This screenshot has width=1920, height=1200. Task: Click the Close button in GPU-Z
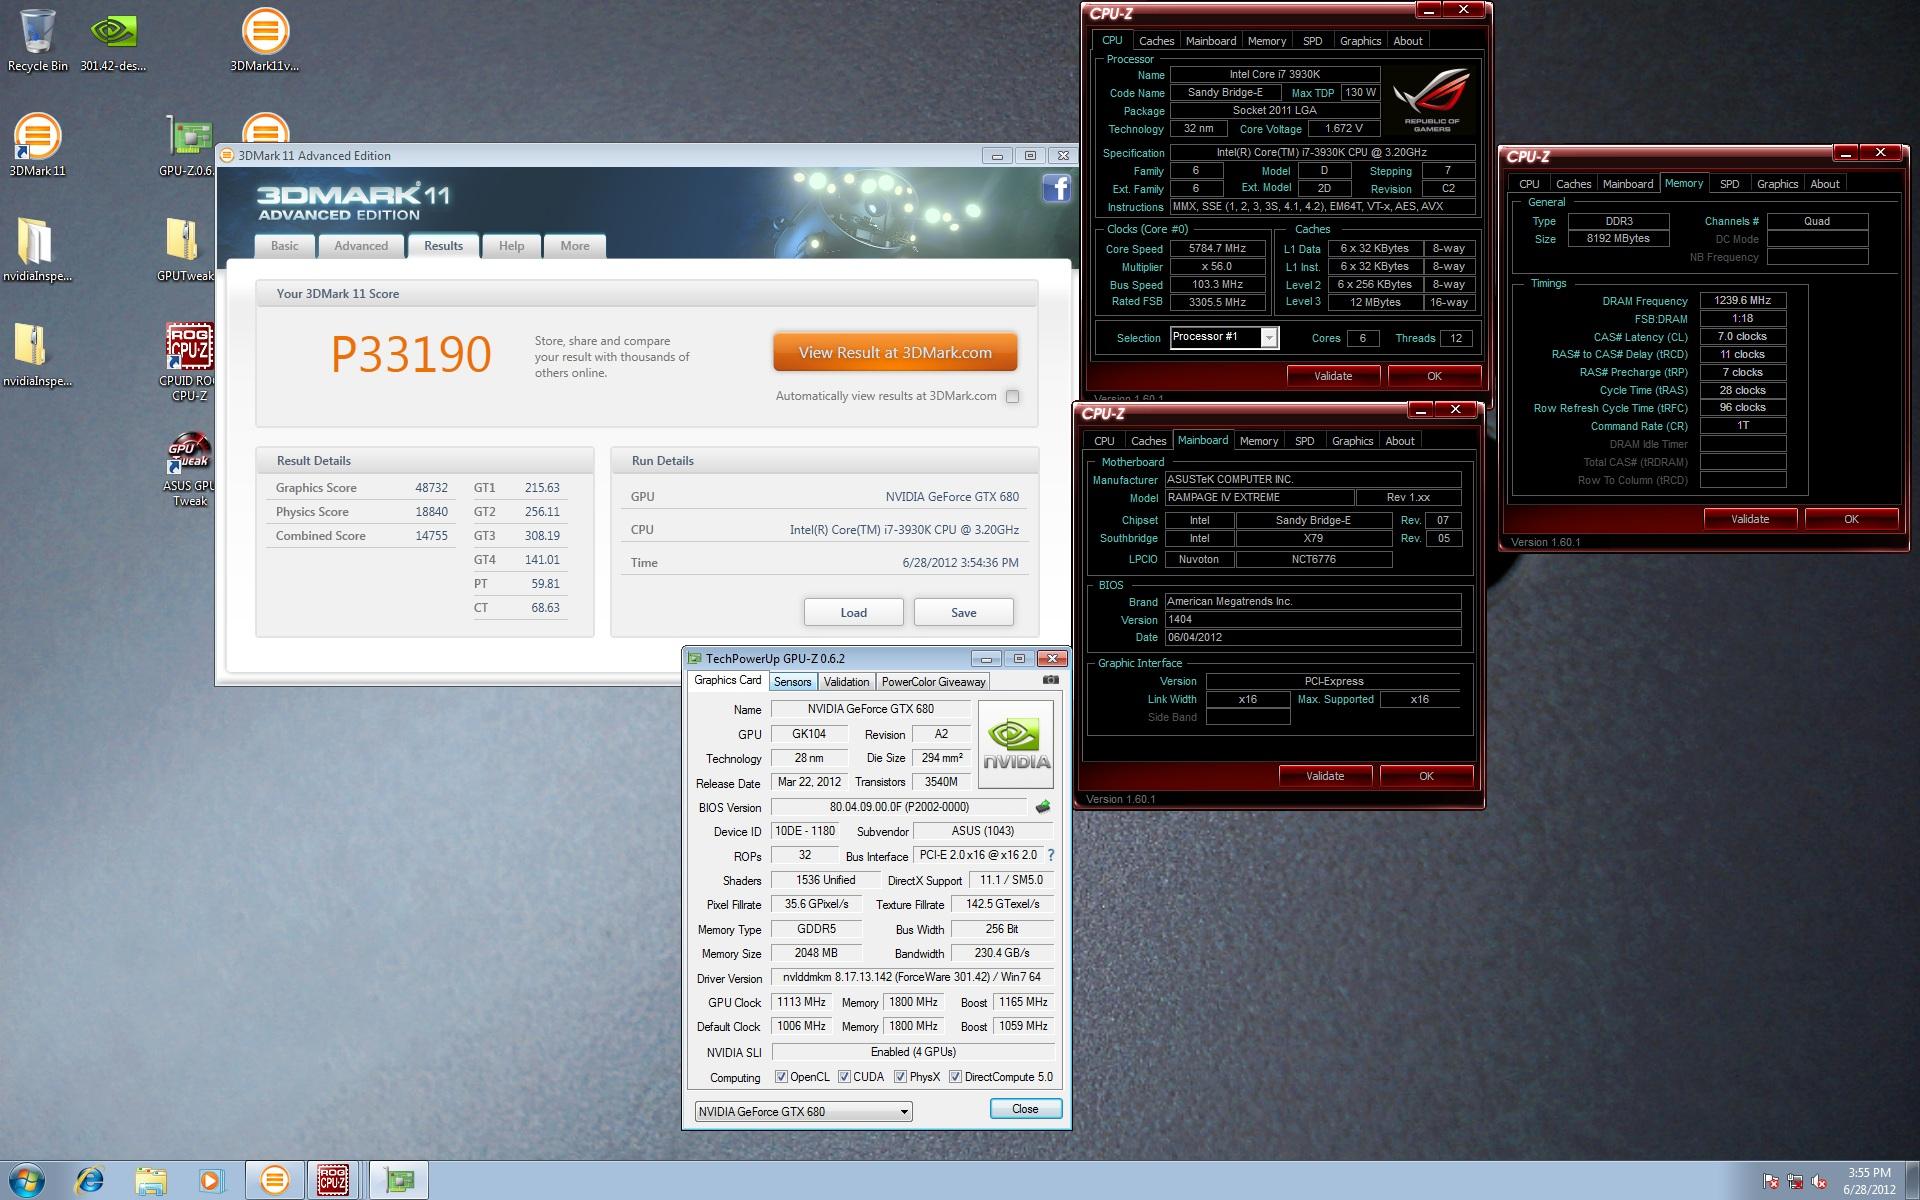pos(1025,1109)
